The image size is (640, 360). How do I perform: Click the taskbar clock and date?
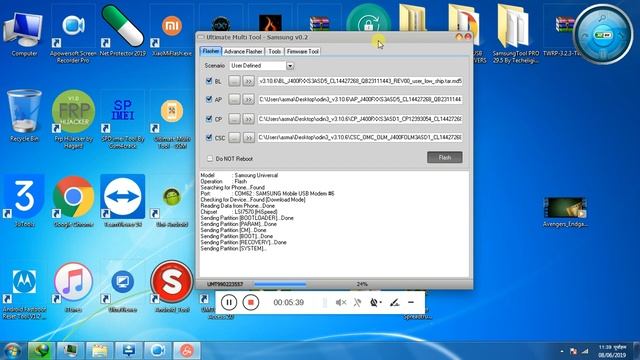pos(612,351)
